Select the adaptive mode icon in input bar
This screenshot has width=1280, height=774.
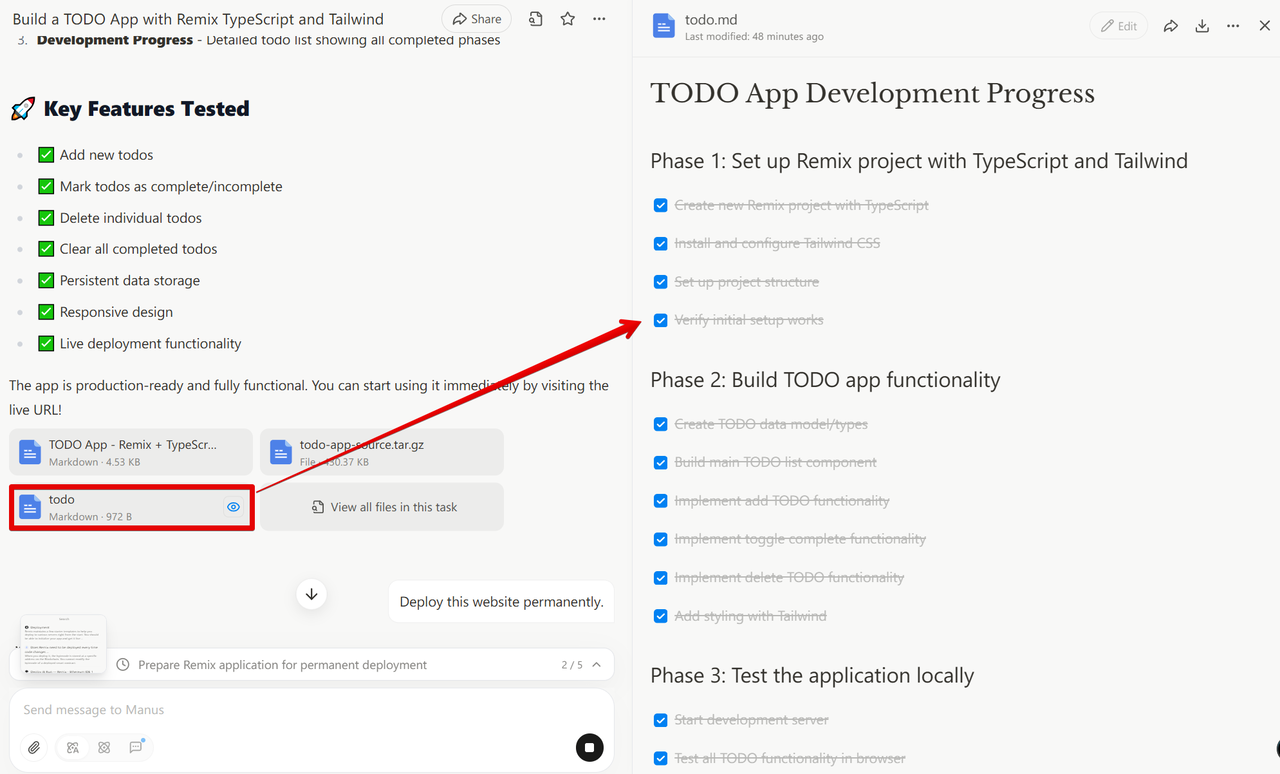(x=73, y=747)
